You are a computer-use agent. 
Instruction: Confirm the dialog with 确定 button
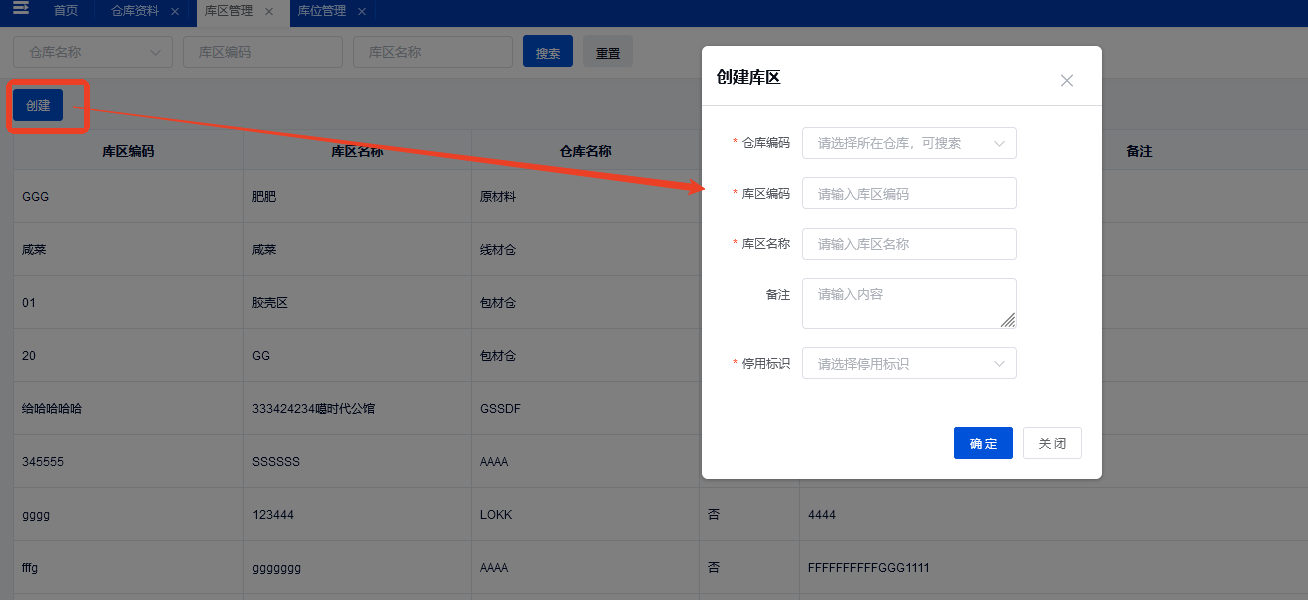(x=983, y=442)
